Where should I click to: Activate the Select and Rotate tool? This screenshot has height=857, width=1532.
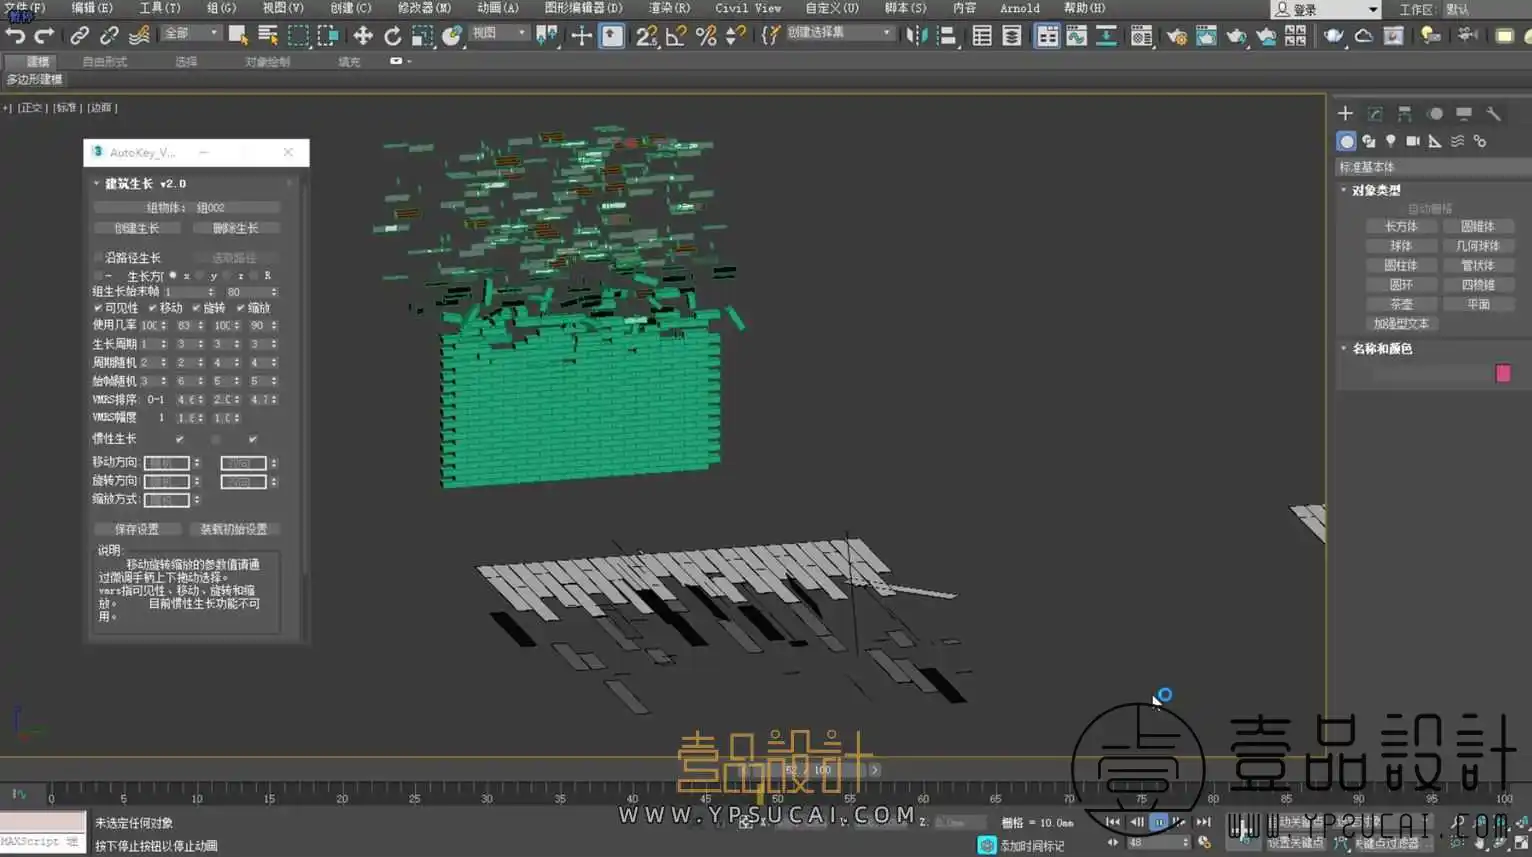pos(393,36)
